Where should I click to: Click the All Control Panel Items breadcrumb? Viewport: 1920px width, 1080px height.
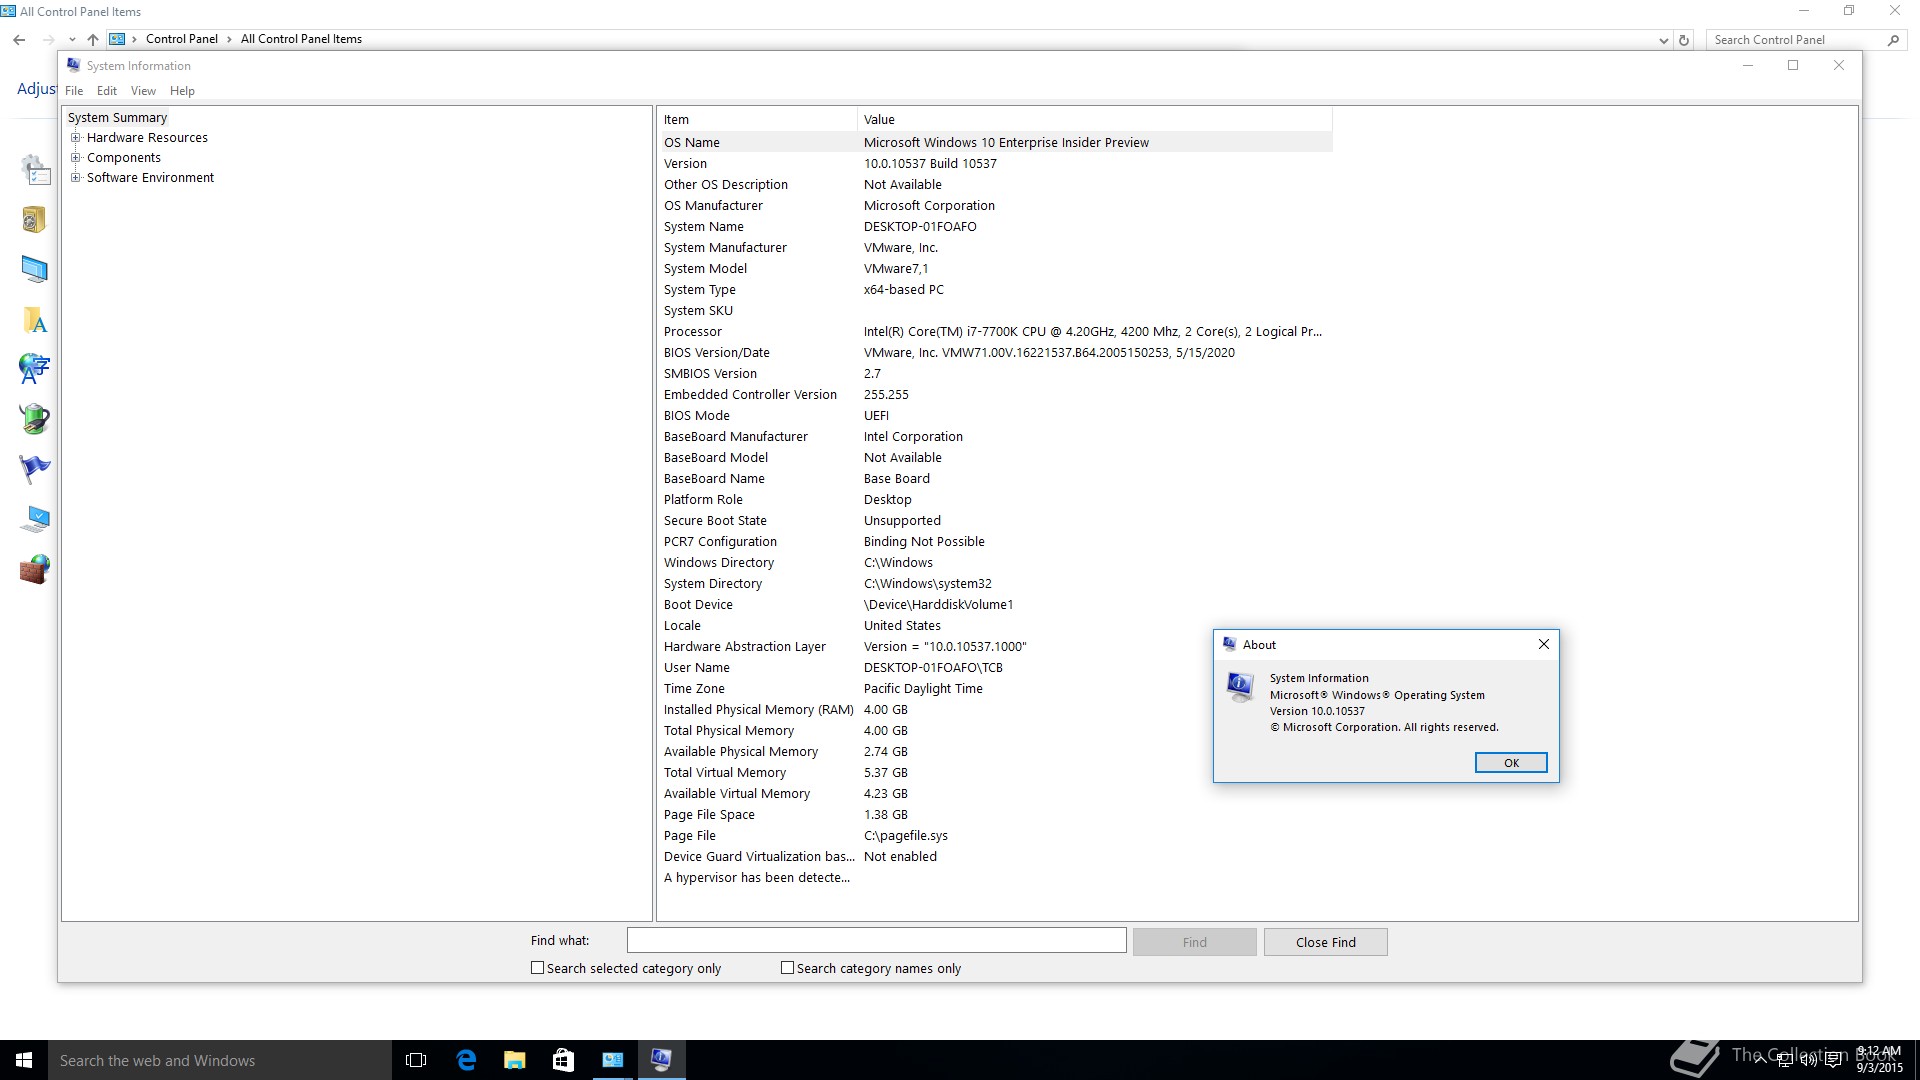[x=301, y=39]
